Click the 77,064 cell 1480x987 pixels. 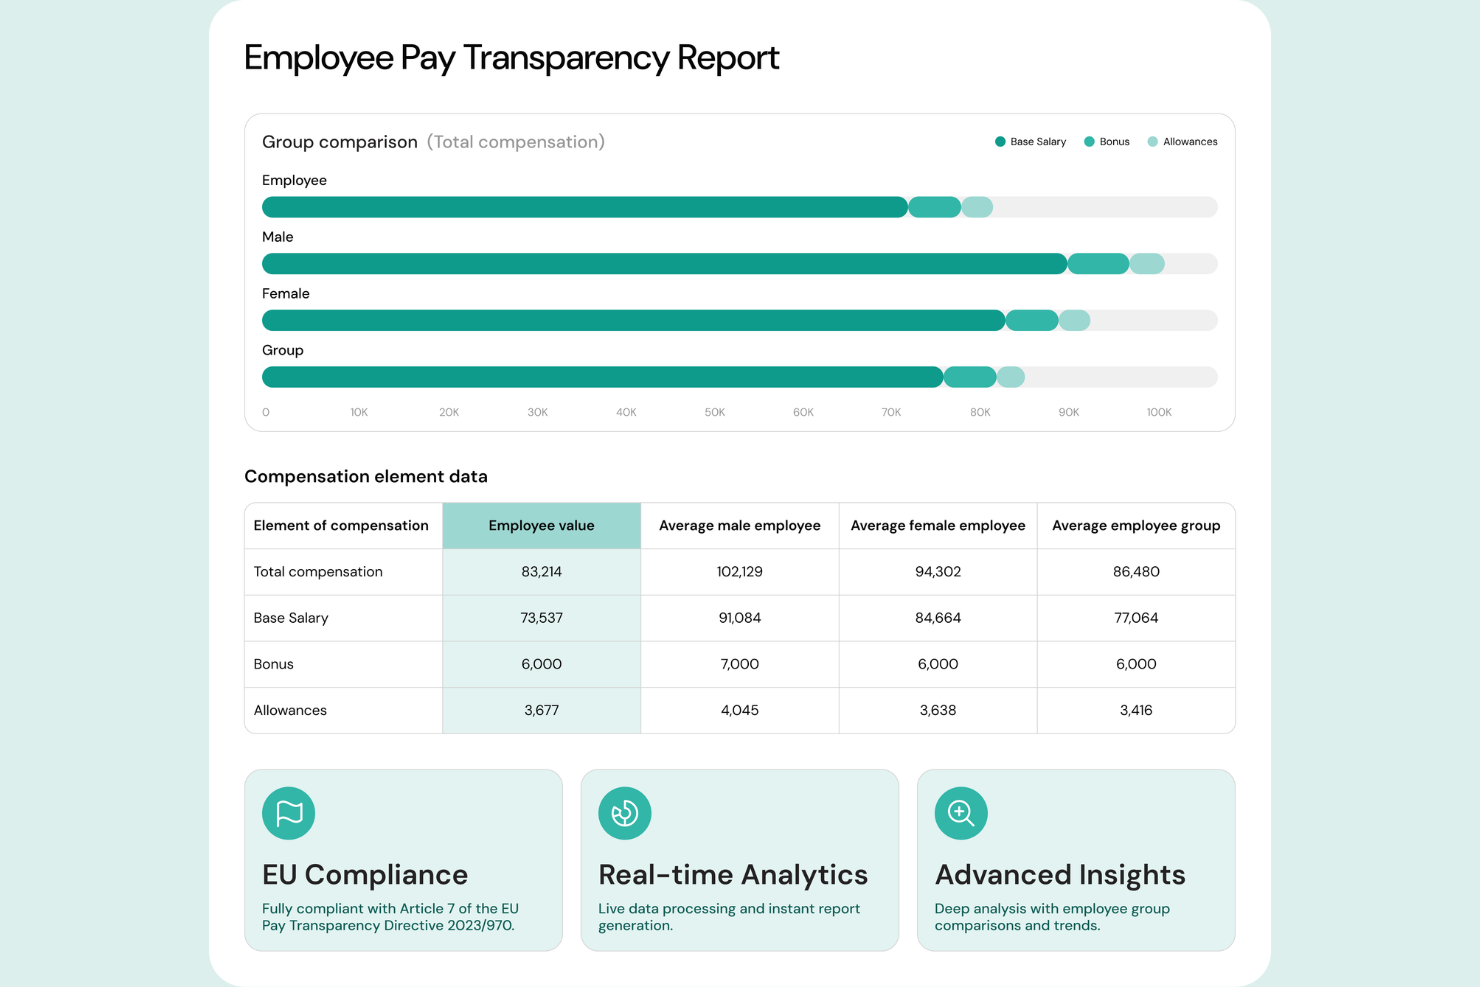[1136, 618]
